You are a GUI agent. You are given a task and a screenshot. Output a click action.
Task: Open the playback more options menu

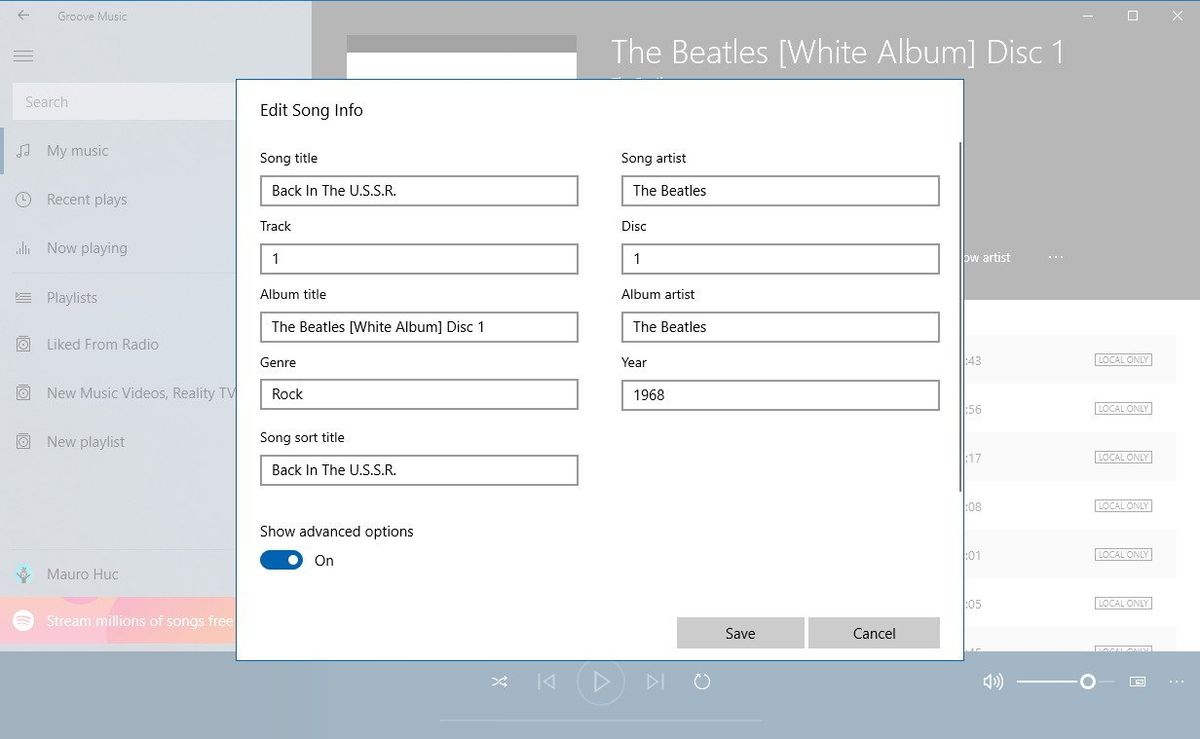[1176, 681]
